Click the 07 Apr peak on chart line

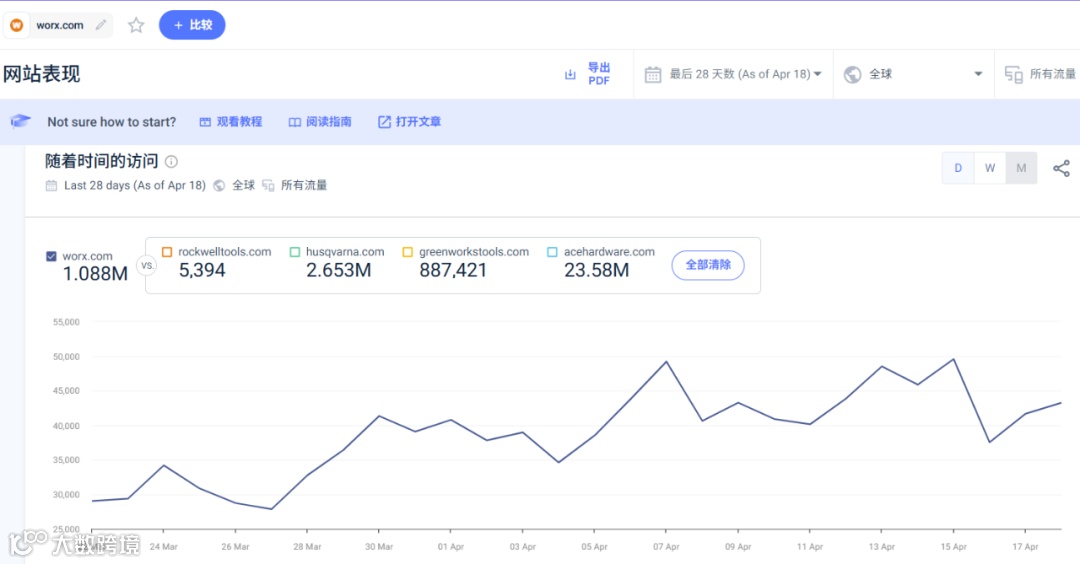point(666,362)
